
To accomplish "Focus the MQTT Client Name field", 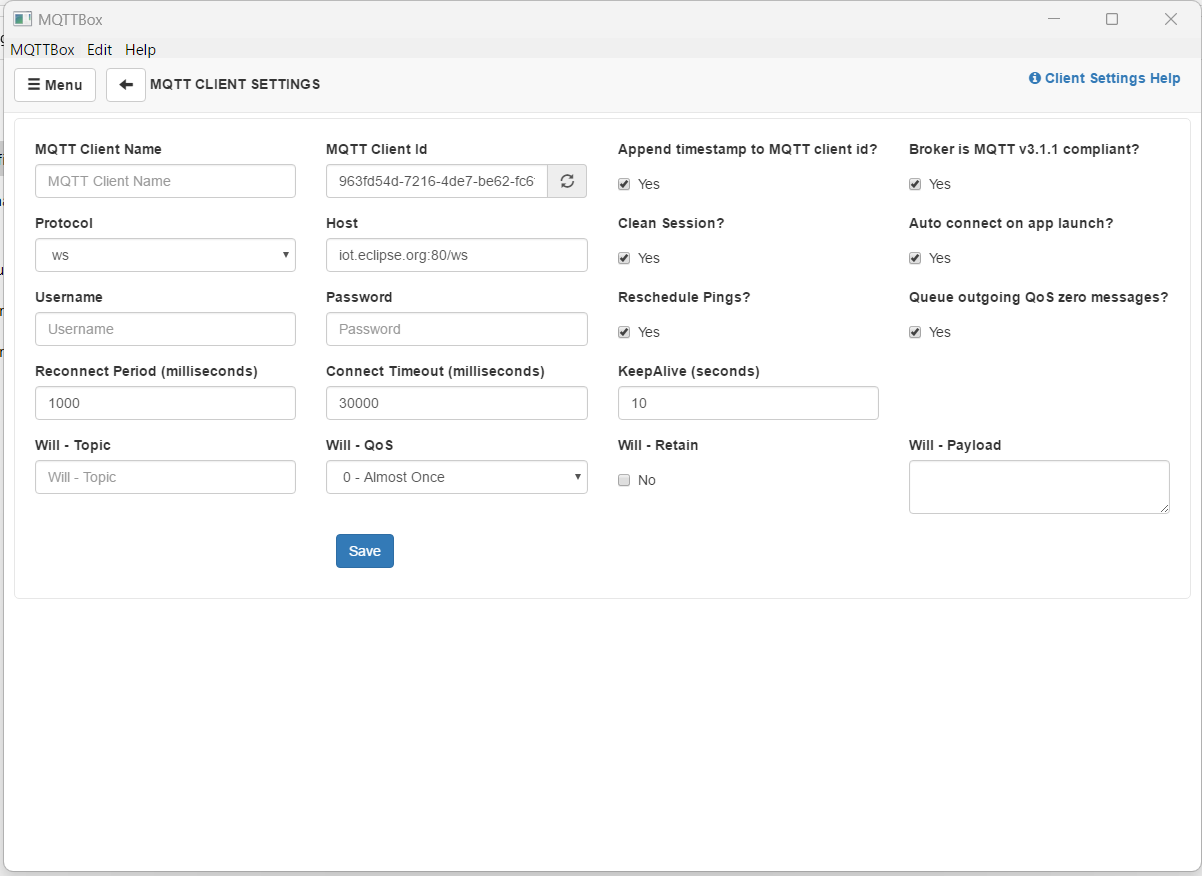I will click(165, 181).
